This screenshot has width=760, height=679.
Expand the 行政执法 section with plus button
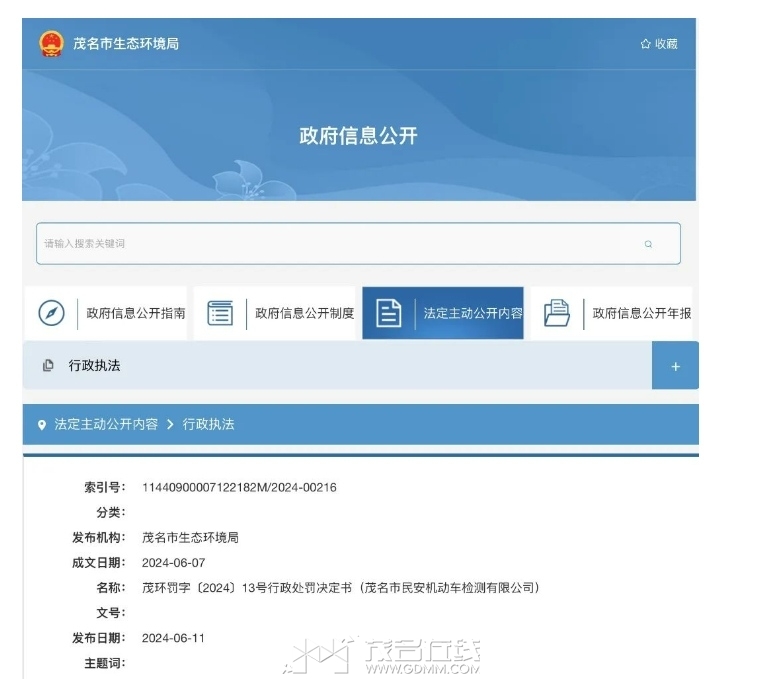point(675,366)
